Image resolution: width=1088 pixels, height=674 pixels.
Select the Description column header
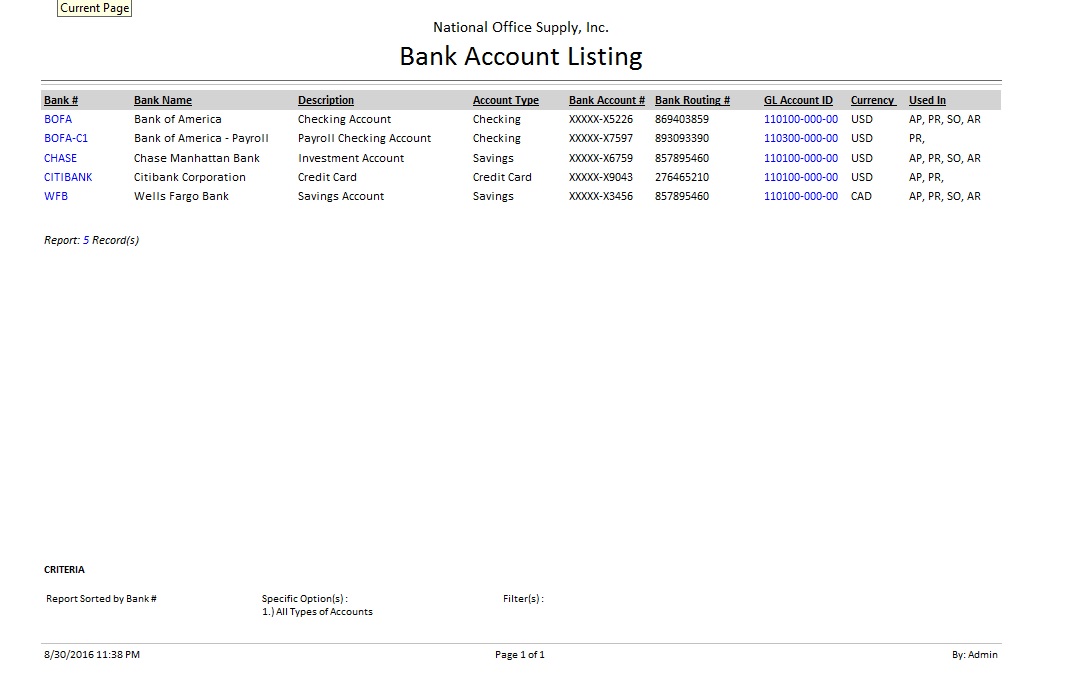coord(326,100)
